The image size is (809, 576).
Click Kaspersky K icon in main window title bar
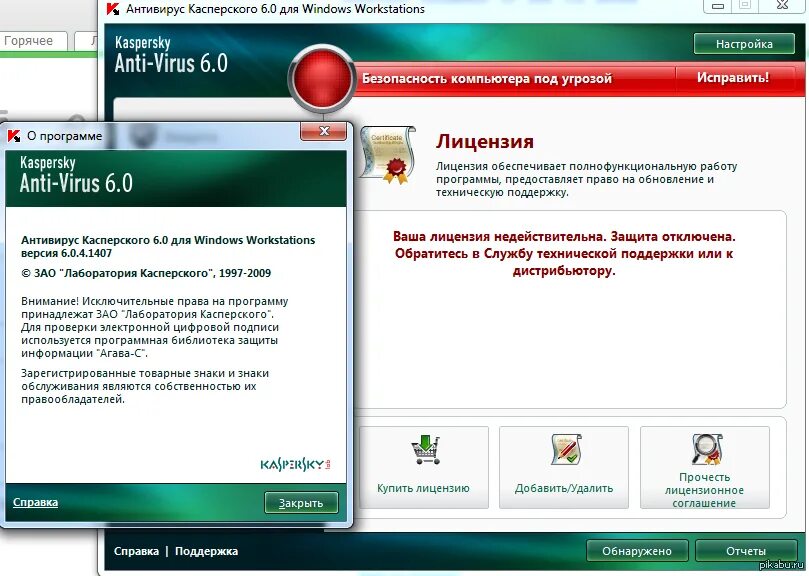click(x=113, y=9)
